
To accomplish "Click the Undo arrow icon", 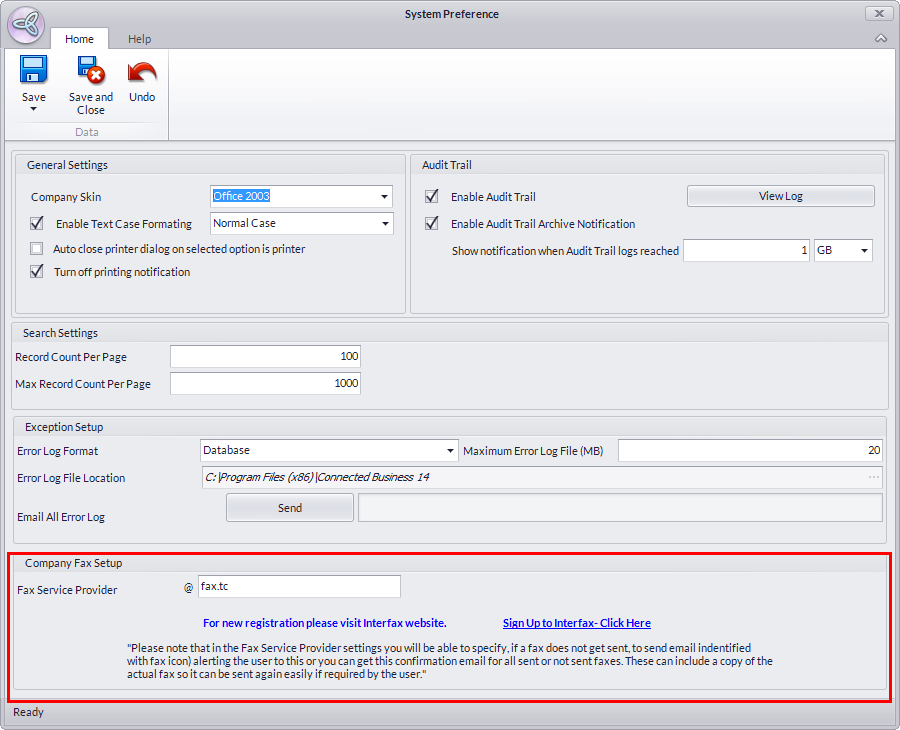I will coord(142,72).
